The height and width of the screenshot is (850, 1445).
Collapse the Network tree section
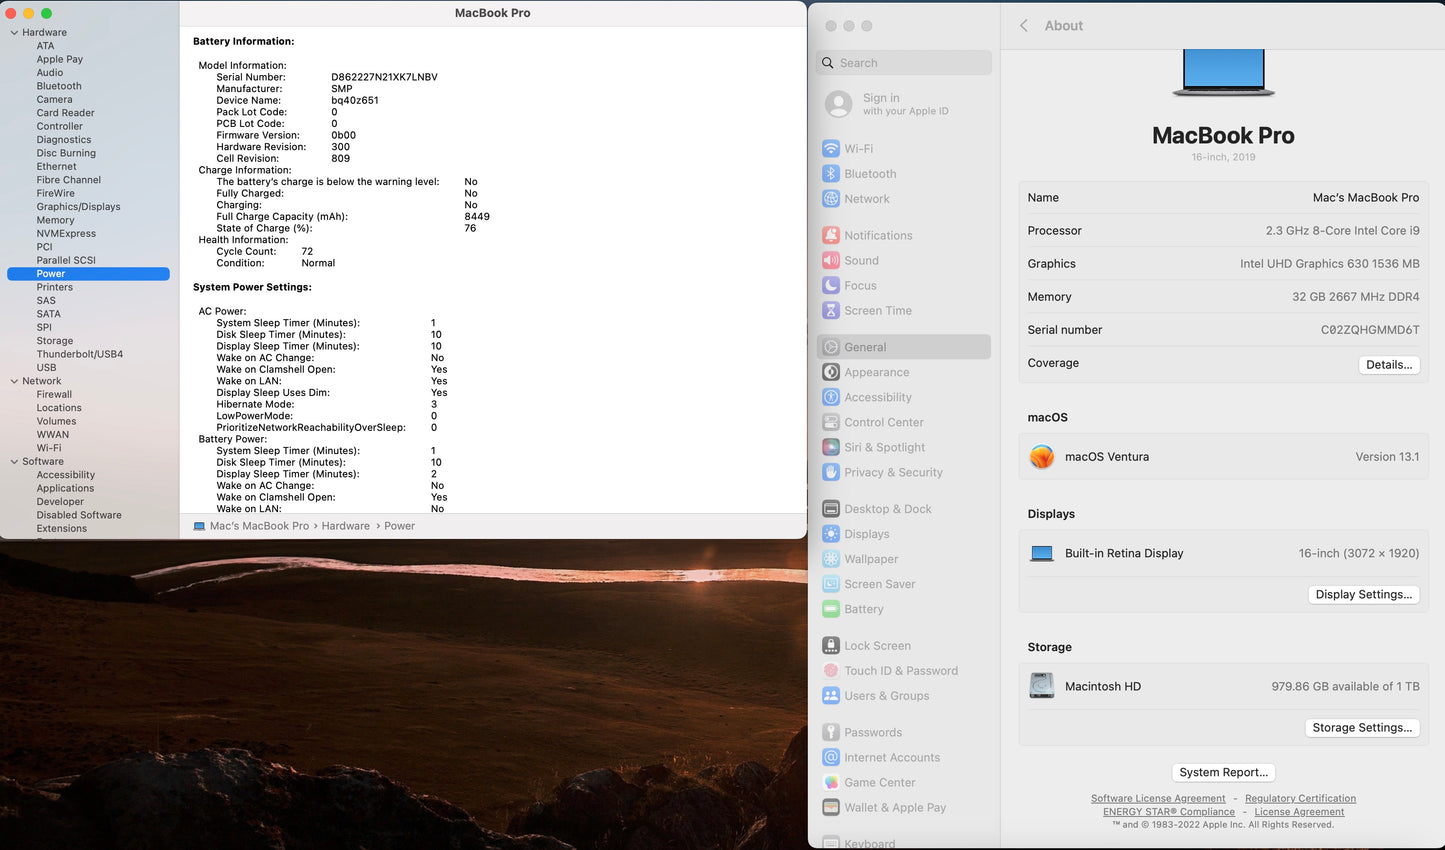click(x=14, y=381)
